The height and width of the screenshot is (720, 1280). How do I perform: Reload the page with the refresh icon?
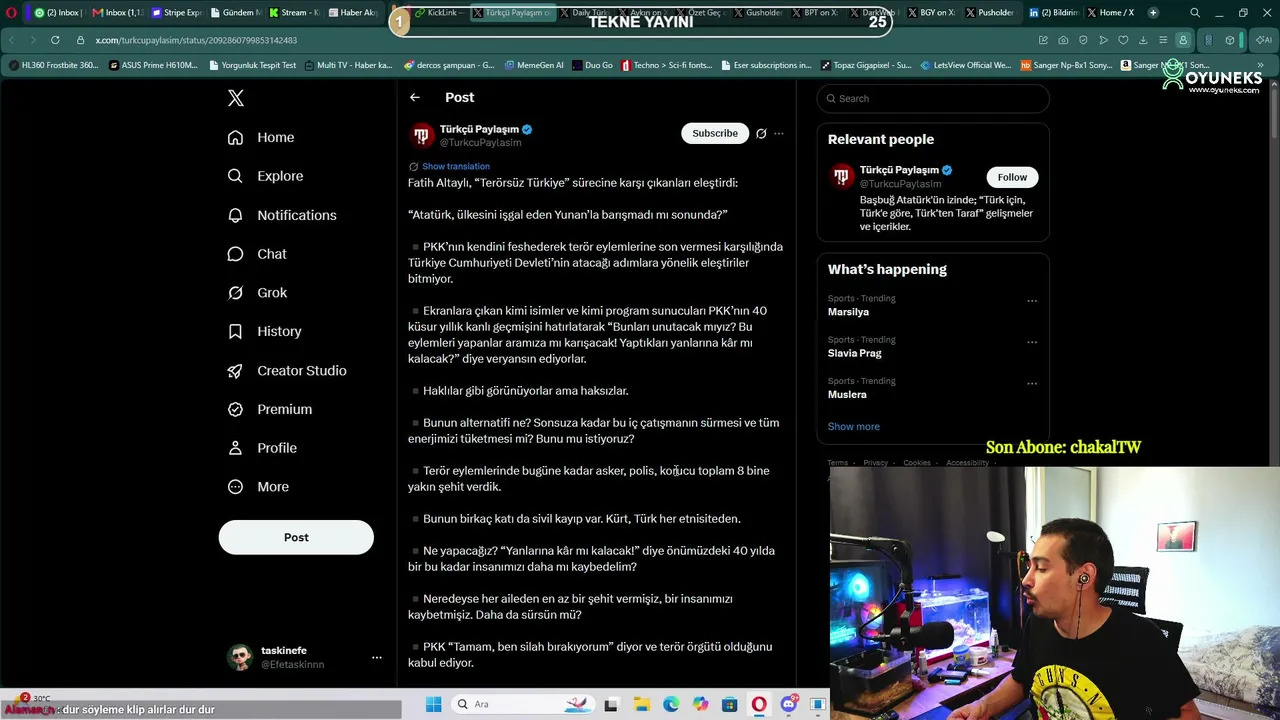coord(55,40)
